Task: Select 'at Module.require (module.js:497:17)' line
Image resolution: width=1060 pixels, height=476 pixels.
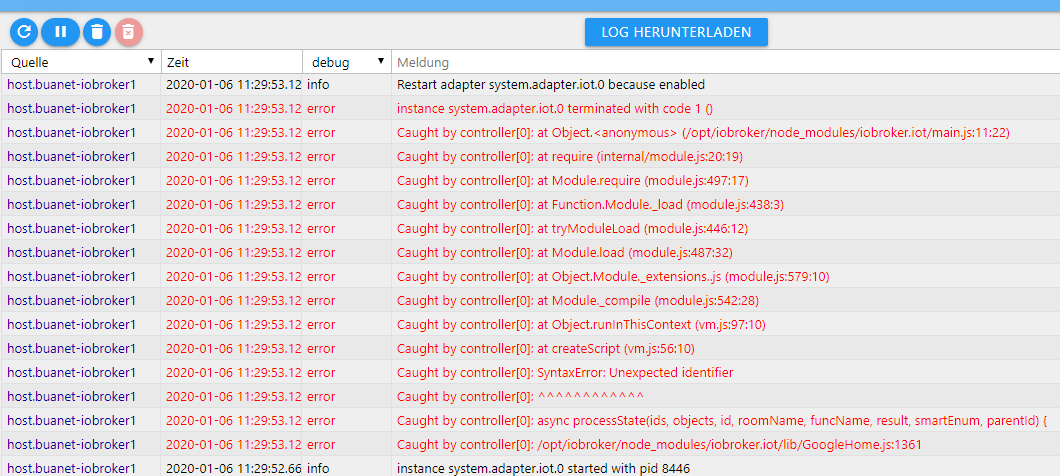Action: pos(573,181)
